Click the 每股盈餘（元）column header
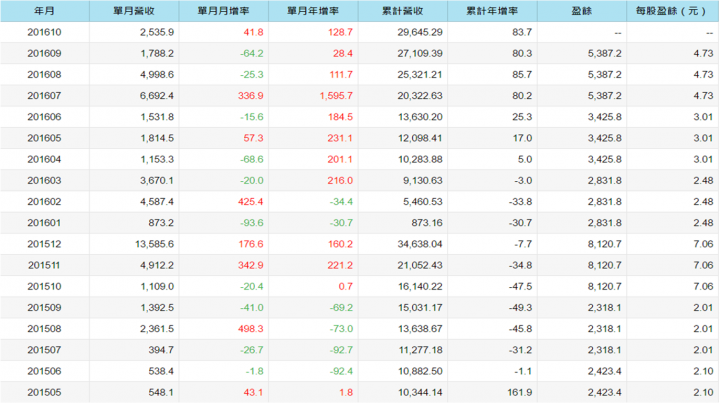The height and width of the screenshot is (403, 720). tap(672, 11)
